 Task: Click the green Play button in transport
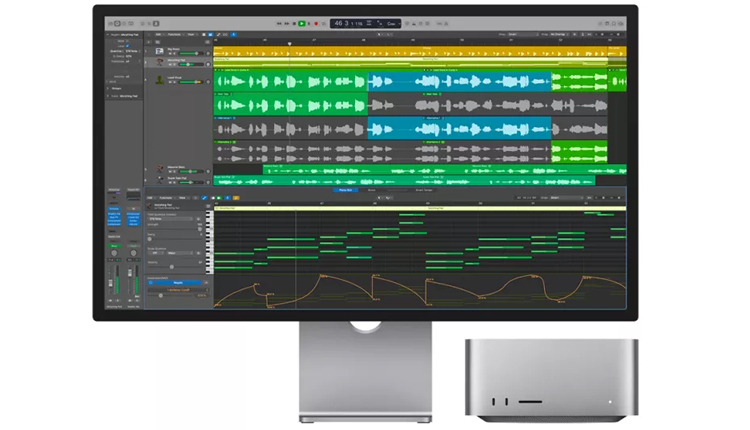tap(301, 23)
